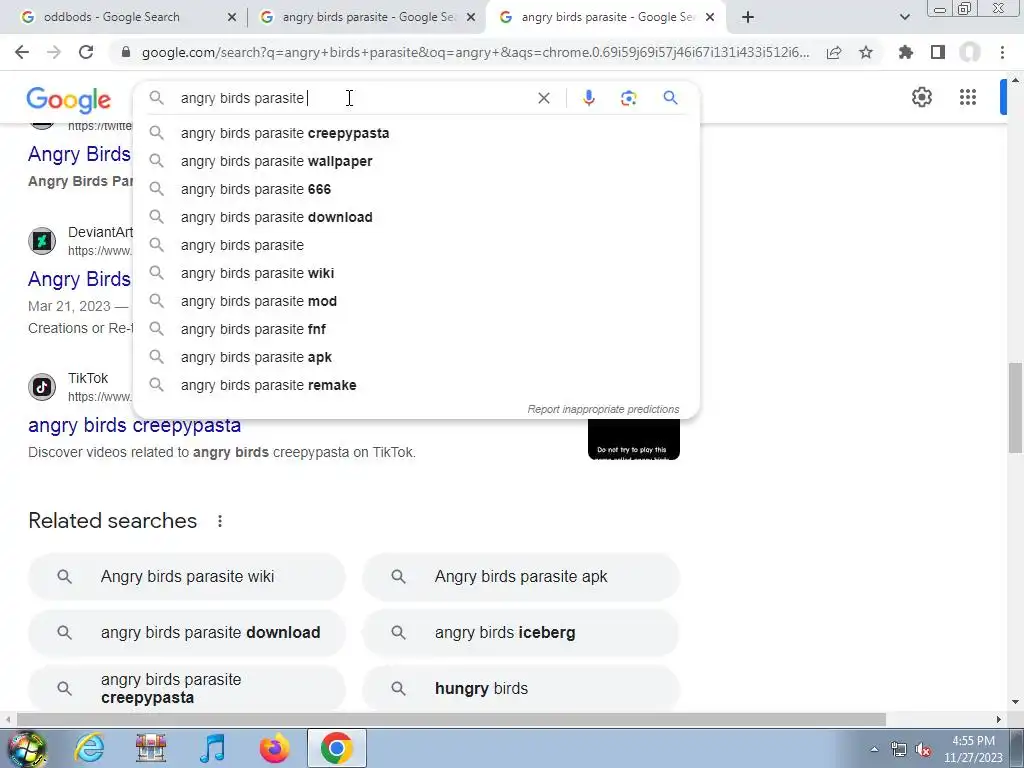The image size is (1024, 768).
Task: Clear the search box with the X icon
Action: tap(543, 98)
